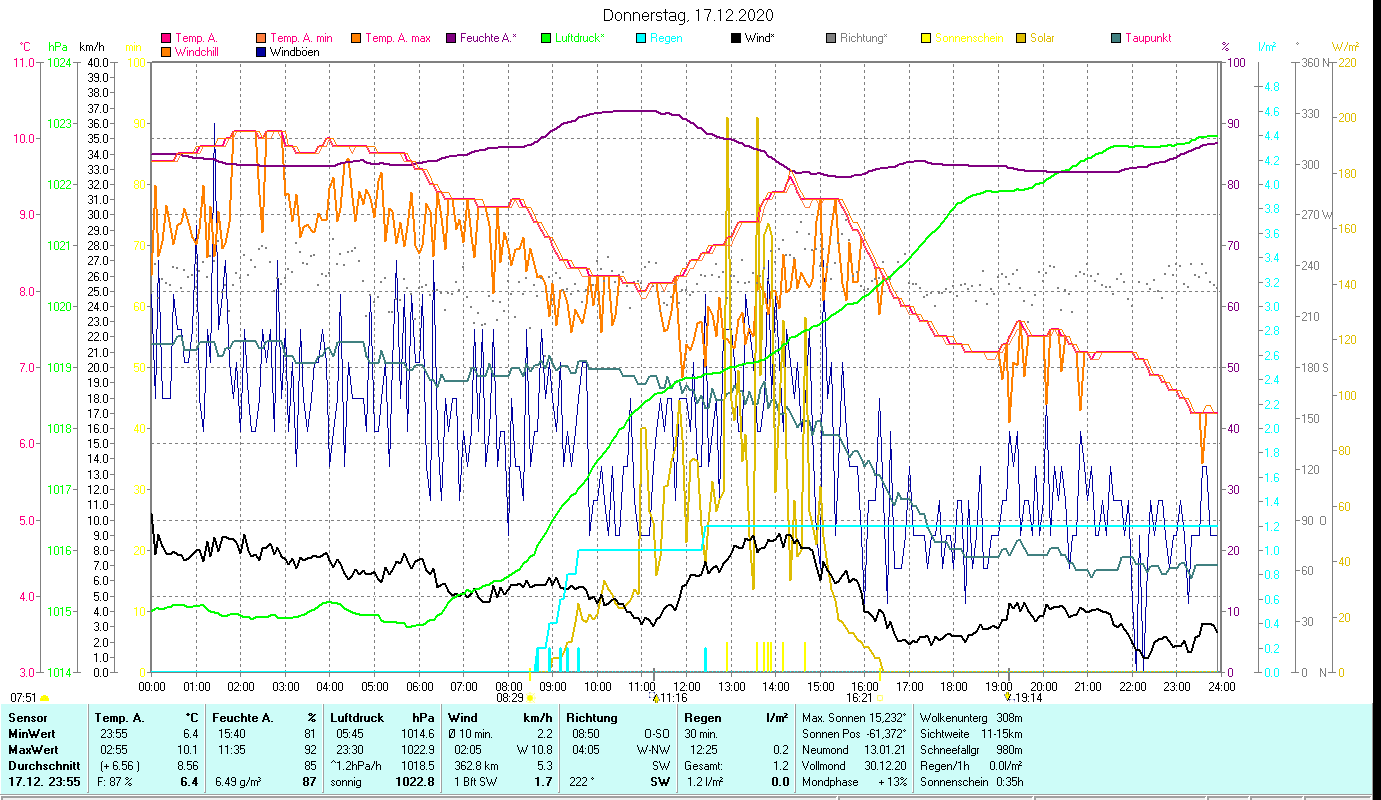Click the 'W/m²' axis unit label

(1346, 47)
